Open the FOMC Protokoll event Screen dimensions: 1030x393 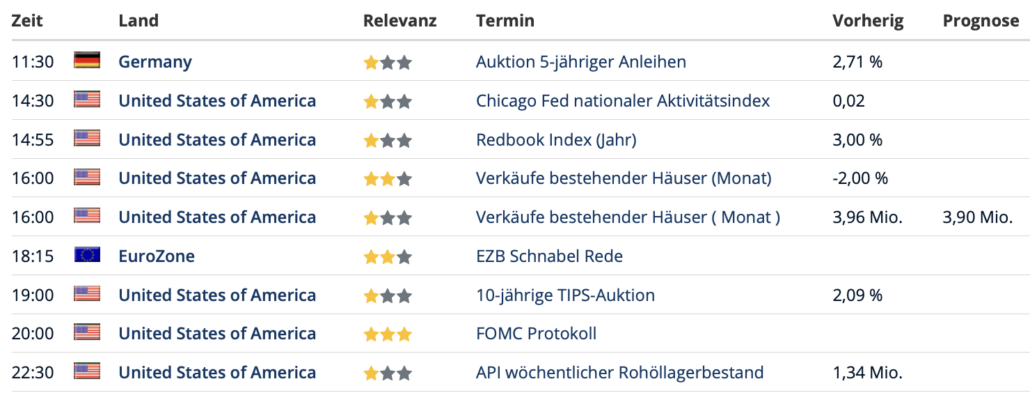(x=536, y=334)
